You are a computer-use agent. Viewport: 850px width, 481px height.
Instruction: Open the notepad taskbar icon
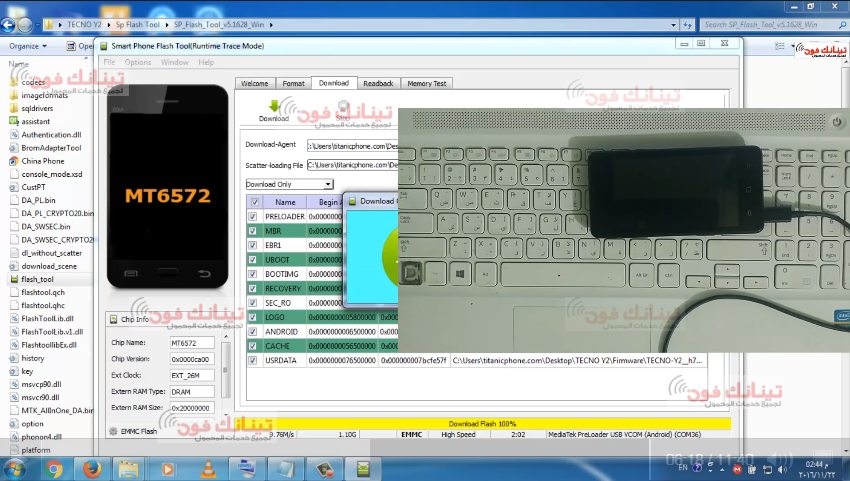(286, 469)
